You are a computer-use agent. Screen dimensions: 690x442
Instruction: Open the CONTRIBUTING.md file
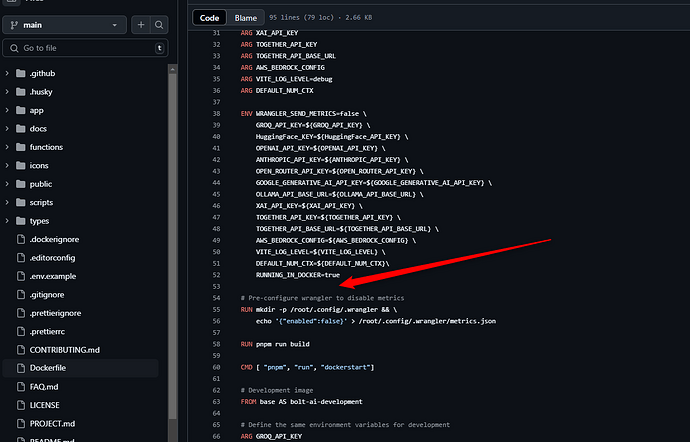click(x=65, y=350)
